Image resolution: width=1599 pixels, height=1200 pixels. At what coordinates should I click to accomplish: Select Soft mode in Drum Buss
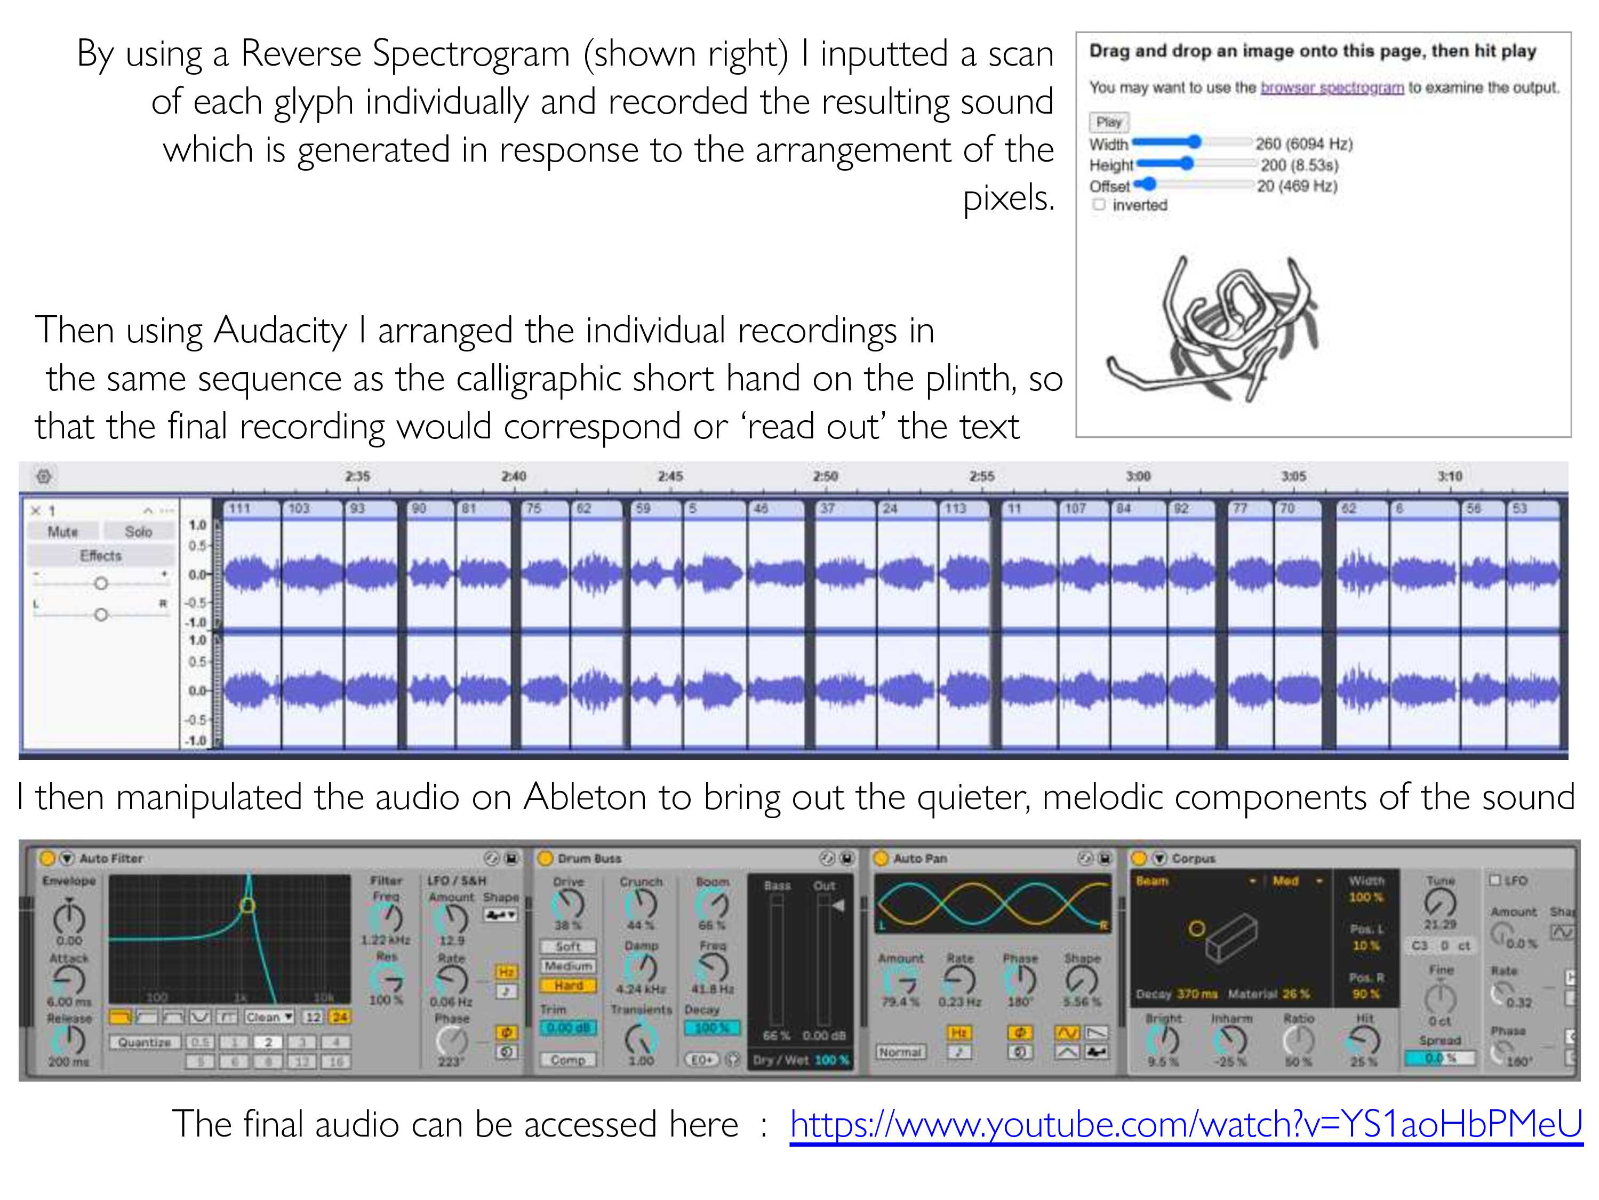click(x=568, y=946)
